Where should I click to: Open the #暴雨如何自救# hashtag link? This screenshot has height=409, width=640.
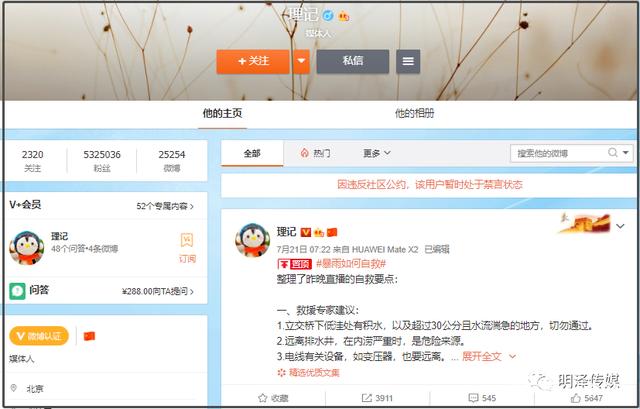(343, 262)
